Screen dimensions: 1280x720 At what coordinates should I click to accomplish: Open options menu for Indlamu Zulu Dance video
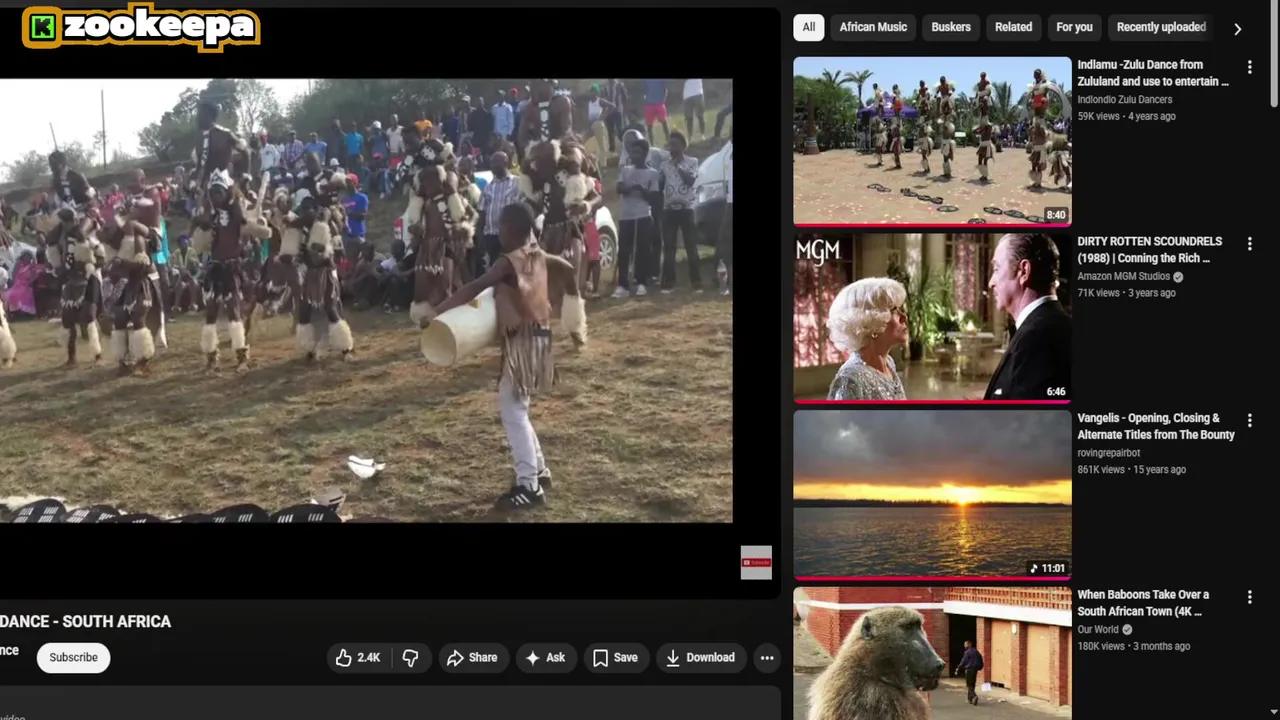pos(1249,67)
